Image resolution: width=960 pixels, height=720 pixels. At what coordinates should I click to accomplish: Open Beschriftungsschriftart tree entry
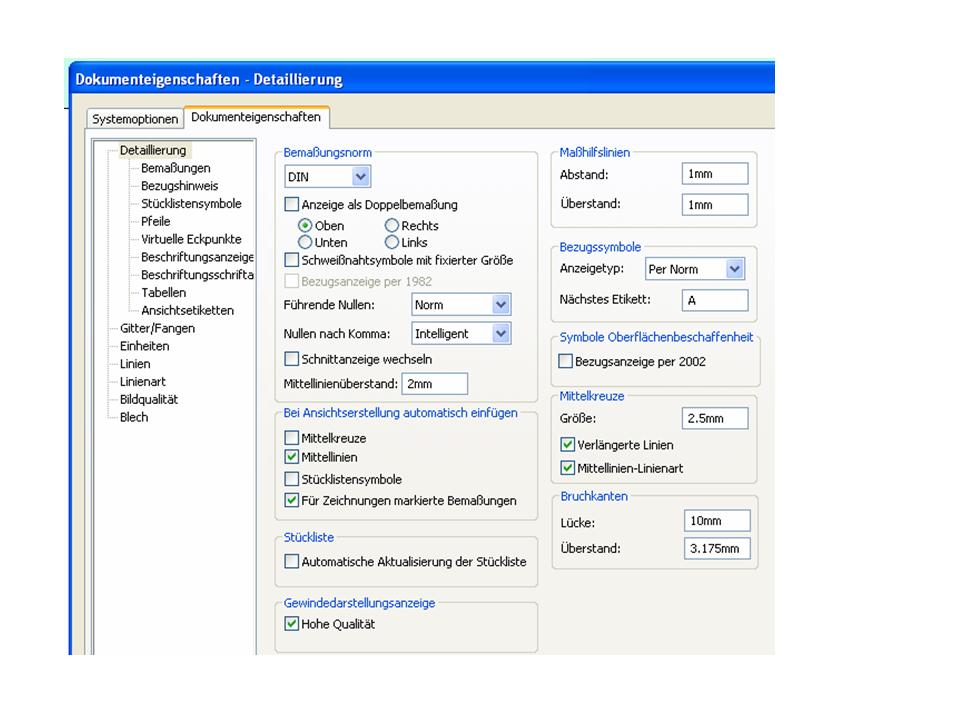coord(197,274)
